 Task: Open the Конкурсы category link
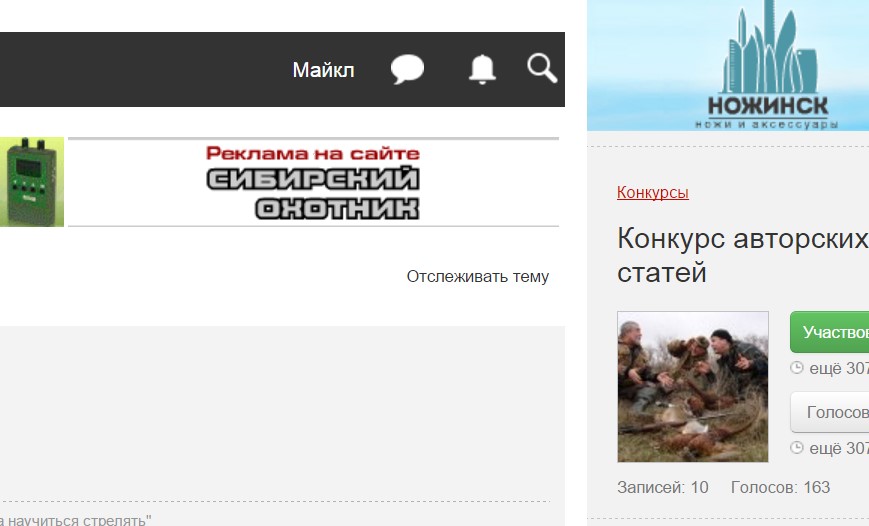click(652, 192)
